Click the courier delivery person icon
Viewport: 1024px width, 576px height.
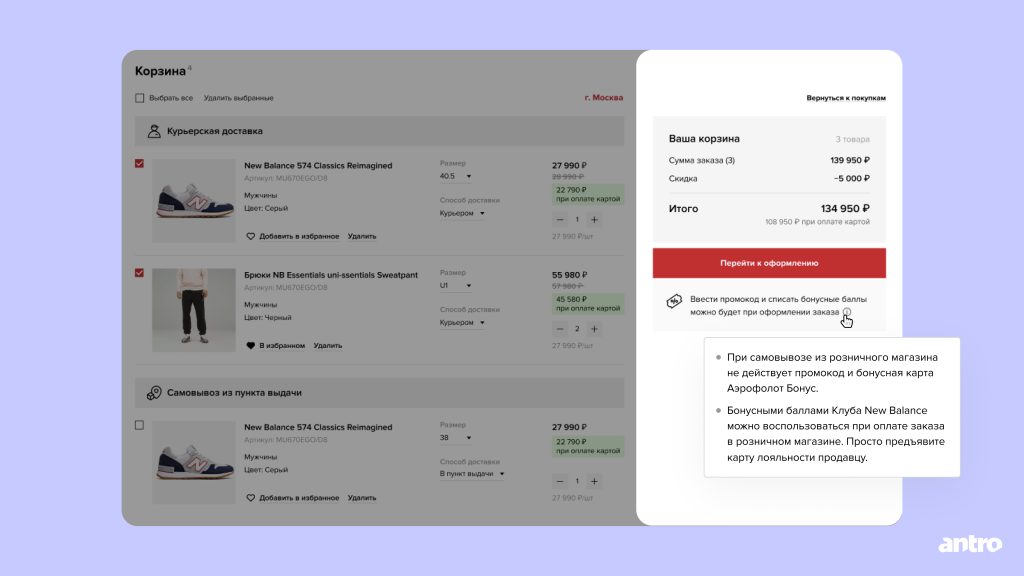point(154,131)
